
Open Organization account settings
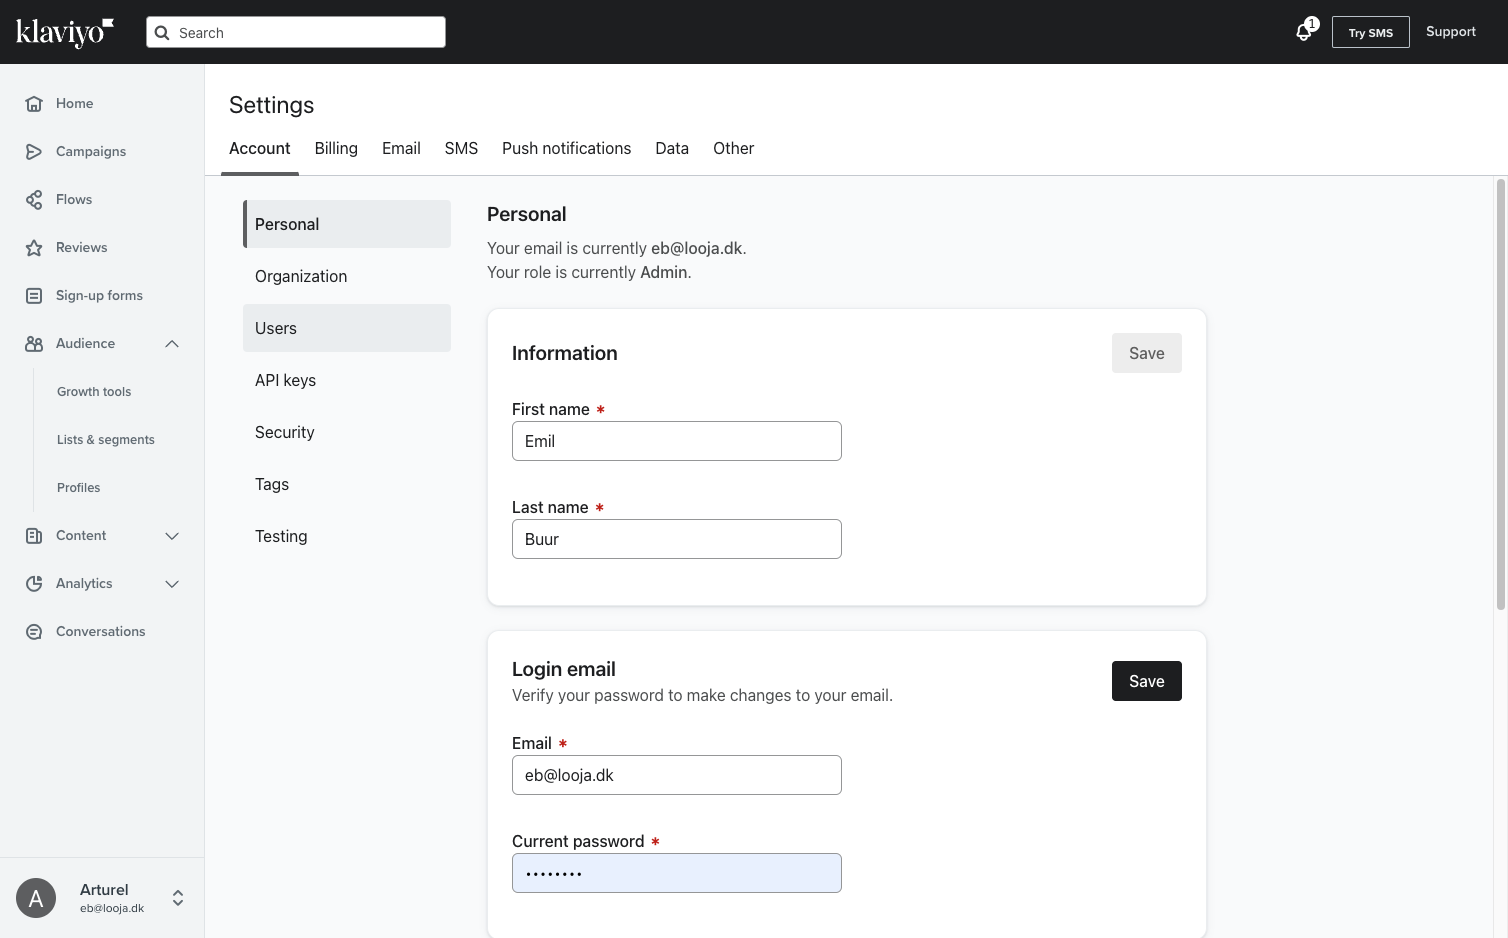coord(347,276)
